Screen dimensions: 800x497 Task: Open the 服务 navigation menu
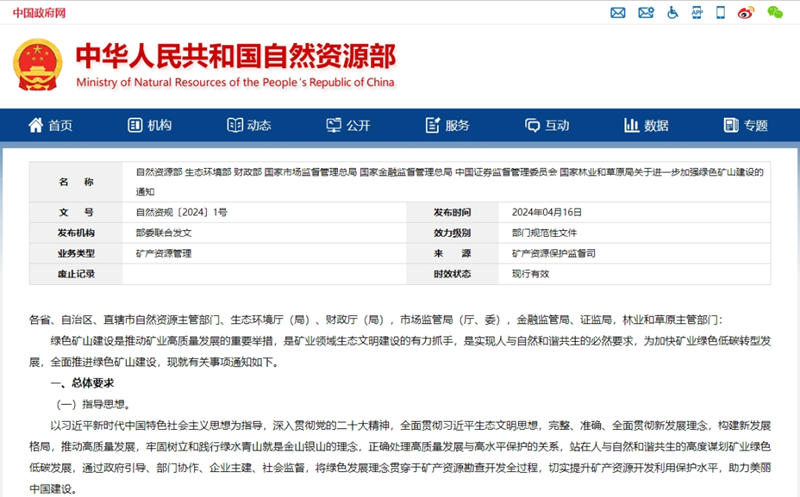(x=448, y=125)
